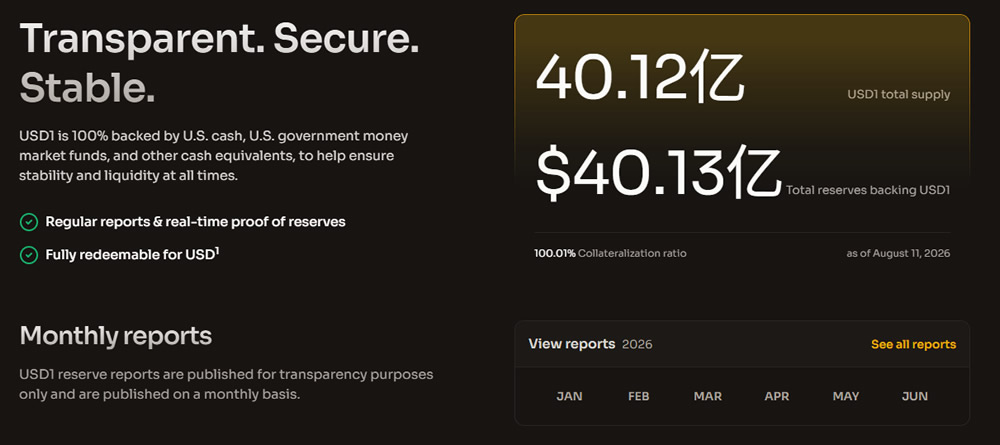
Task: Click the View reports heading
Action: (571, 344)
